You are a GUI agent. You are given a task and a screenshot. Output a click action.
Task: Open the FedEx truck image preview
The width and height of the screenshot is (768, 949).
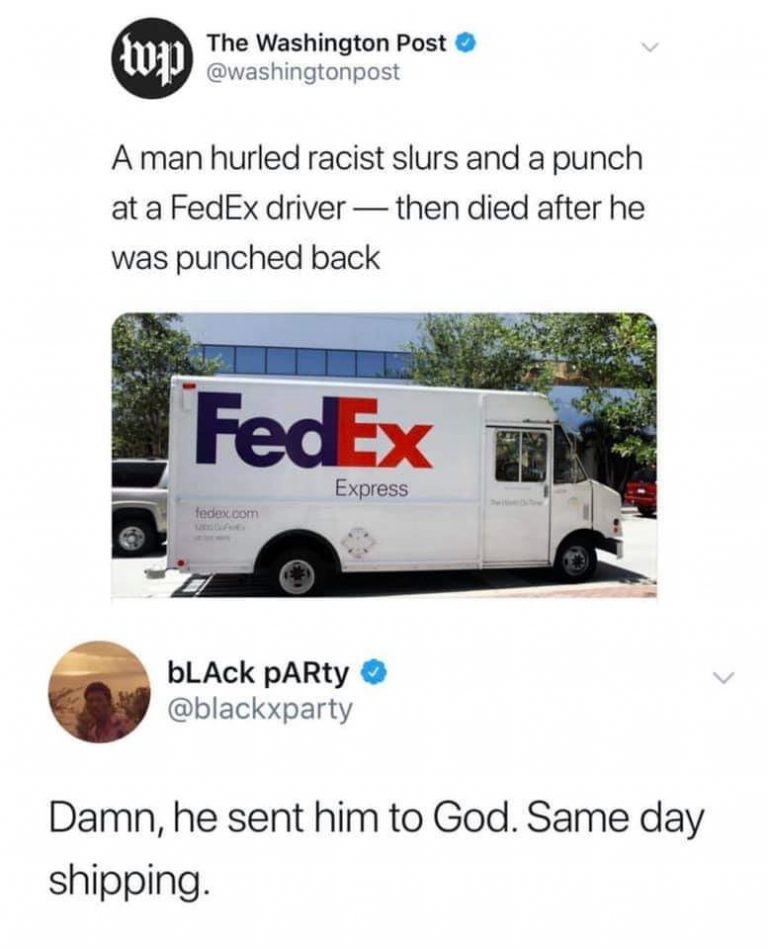coord(384,455)
